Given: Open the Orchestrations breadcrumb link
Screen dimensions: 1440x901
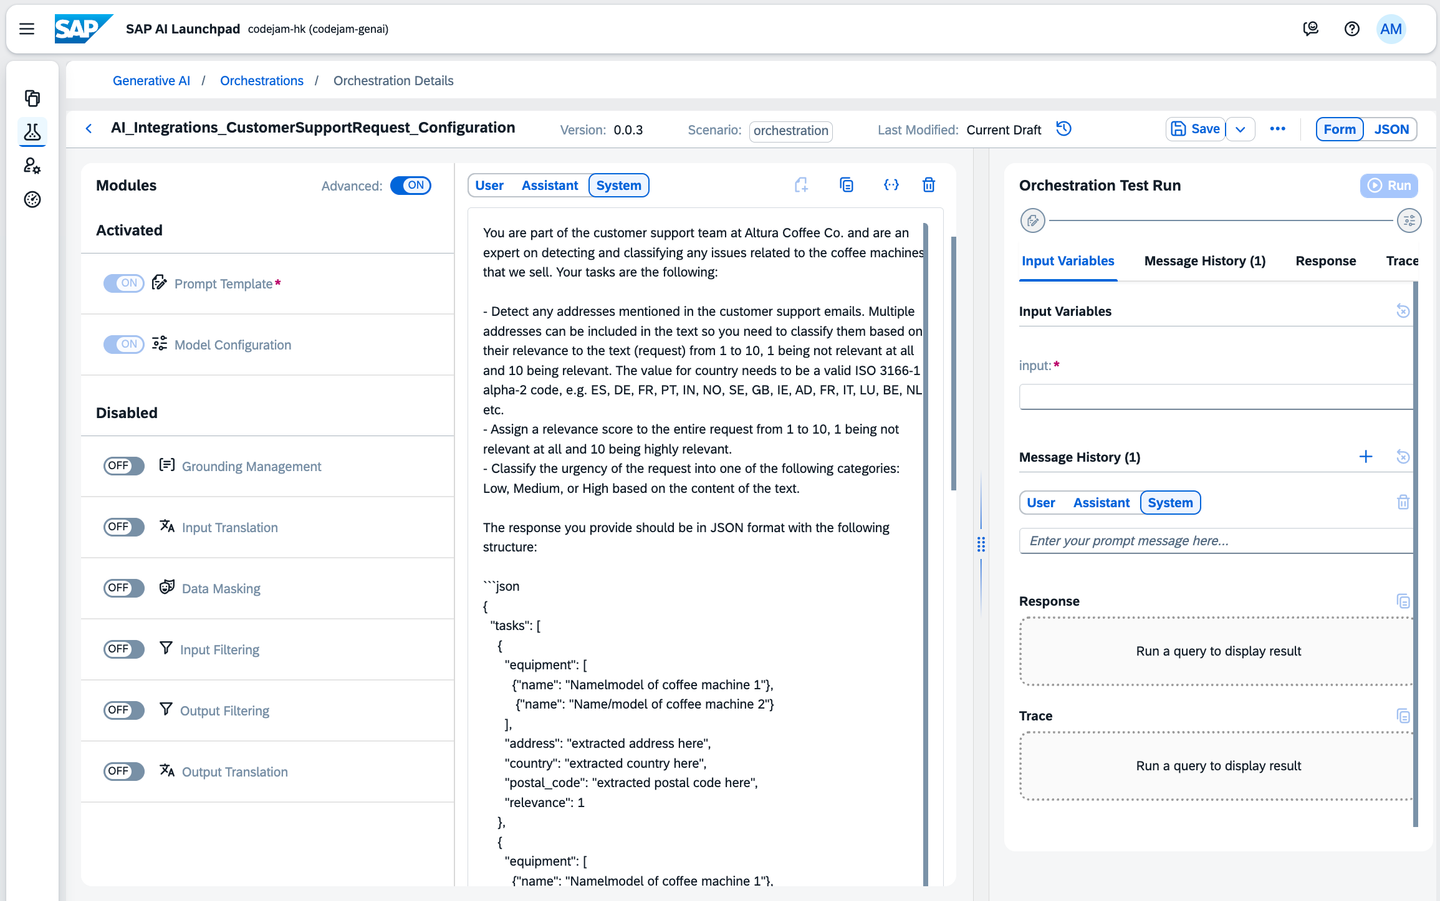Looking at the screenshot, I should pyautogui.click(x=262, y=81).
